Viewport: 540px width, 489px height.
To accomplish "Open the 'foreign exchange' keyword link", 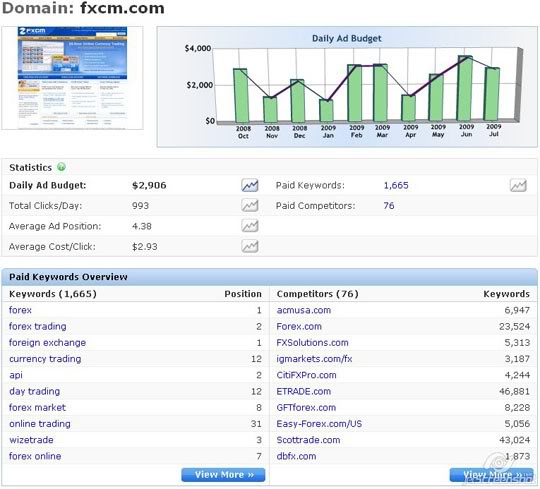I will [48, 343].
